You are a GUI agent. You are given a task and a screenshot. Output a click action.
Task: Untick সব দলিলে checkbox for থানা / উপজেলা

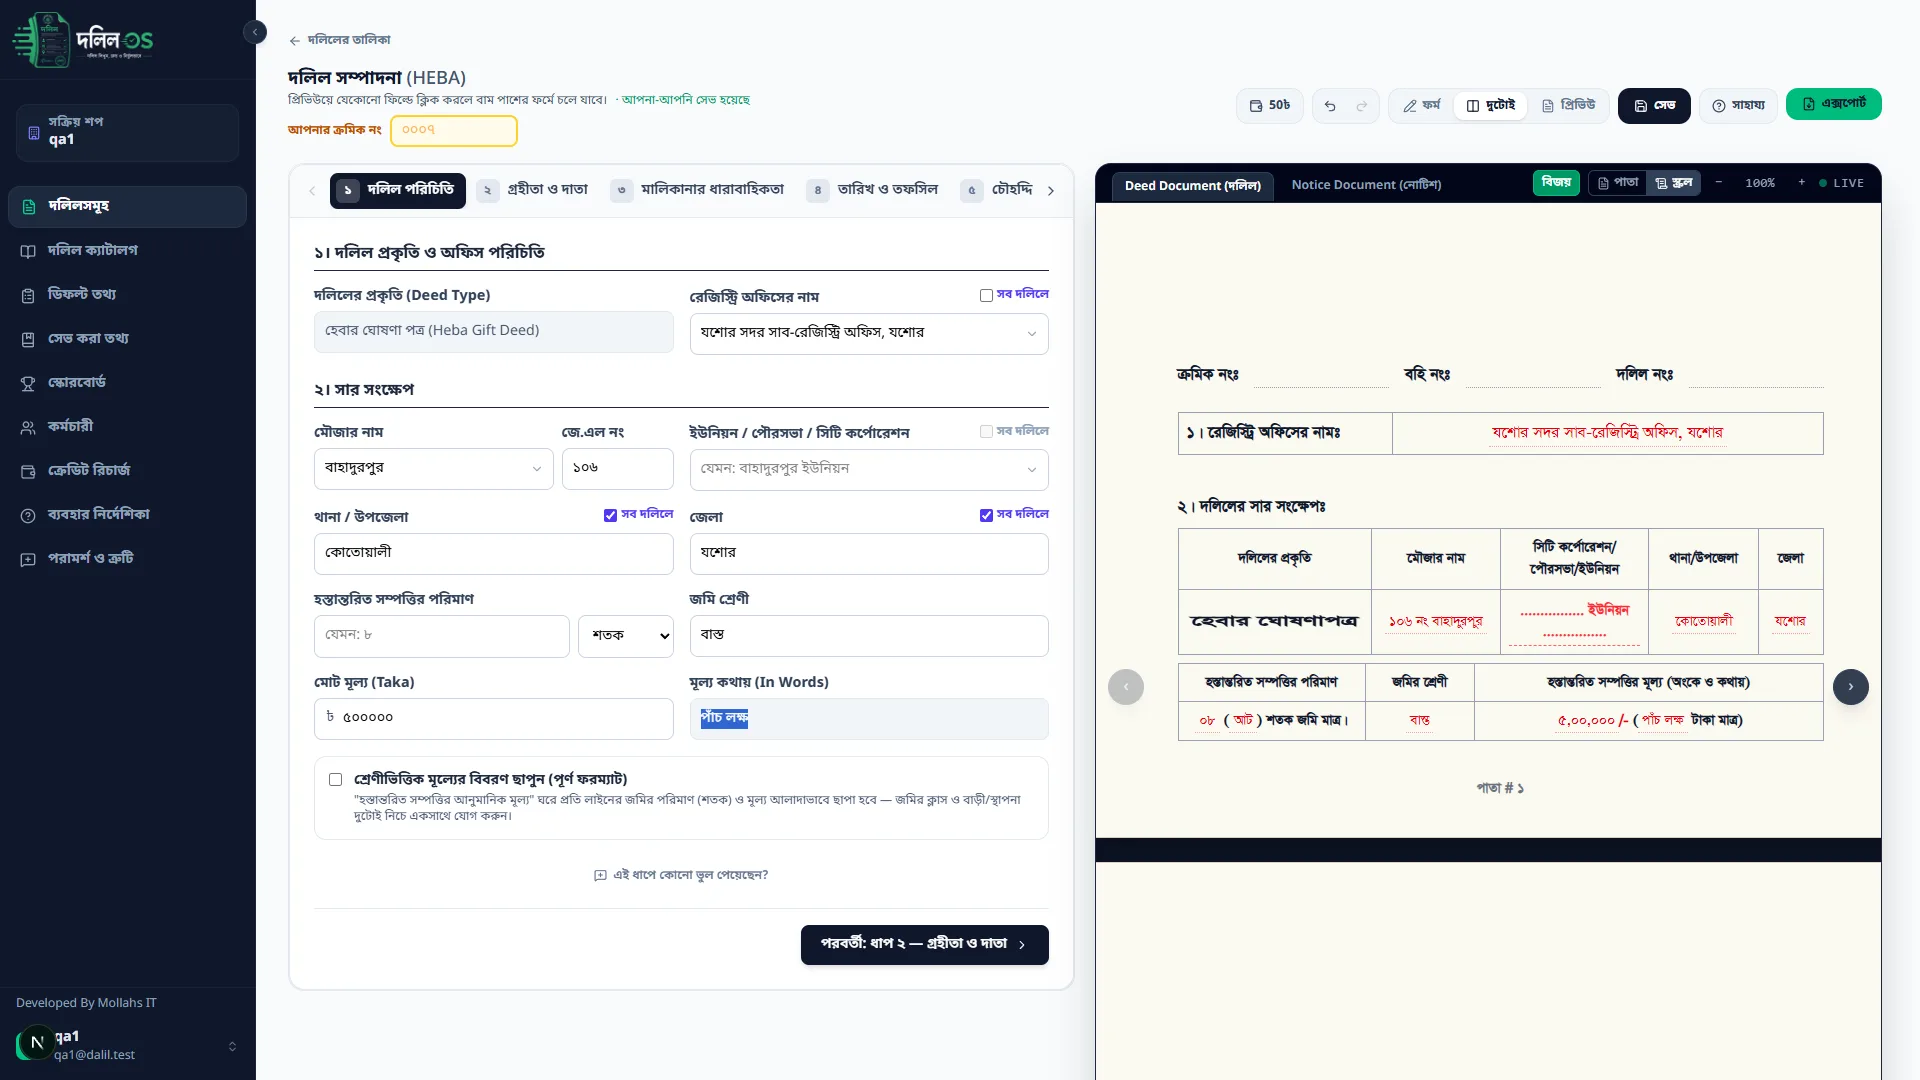pos(610,515)
